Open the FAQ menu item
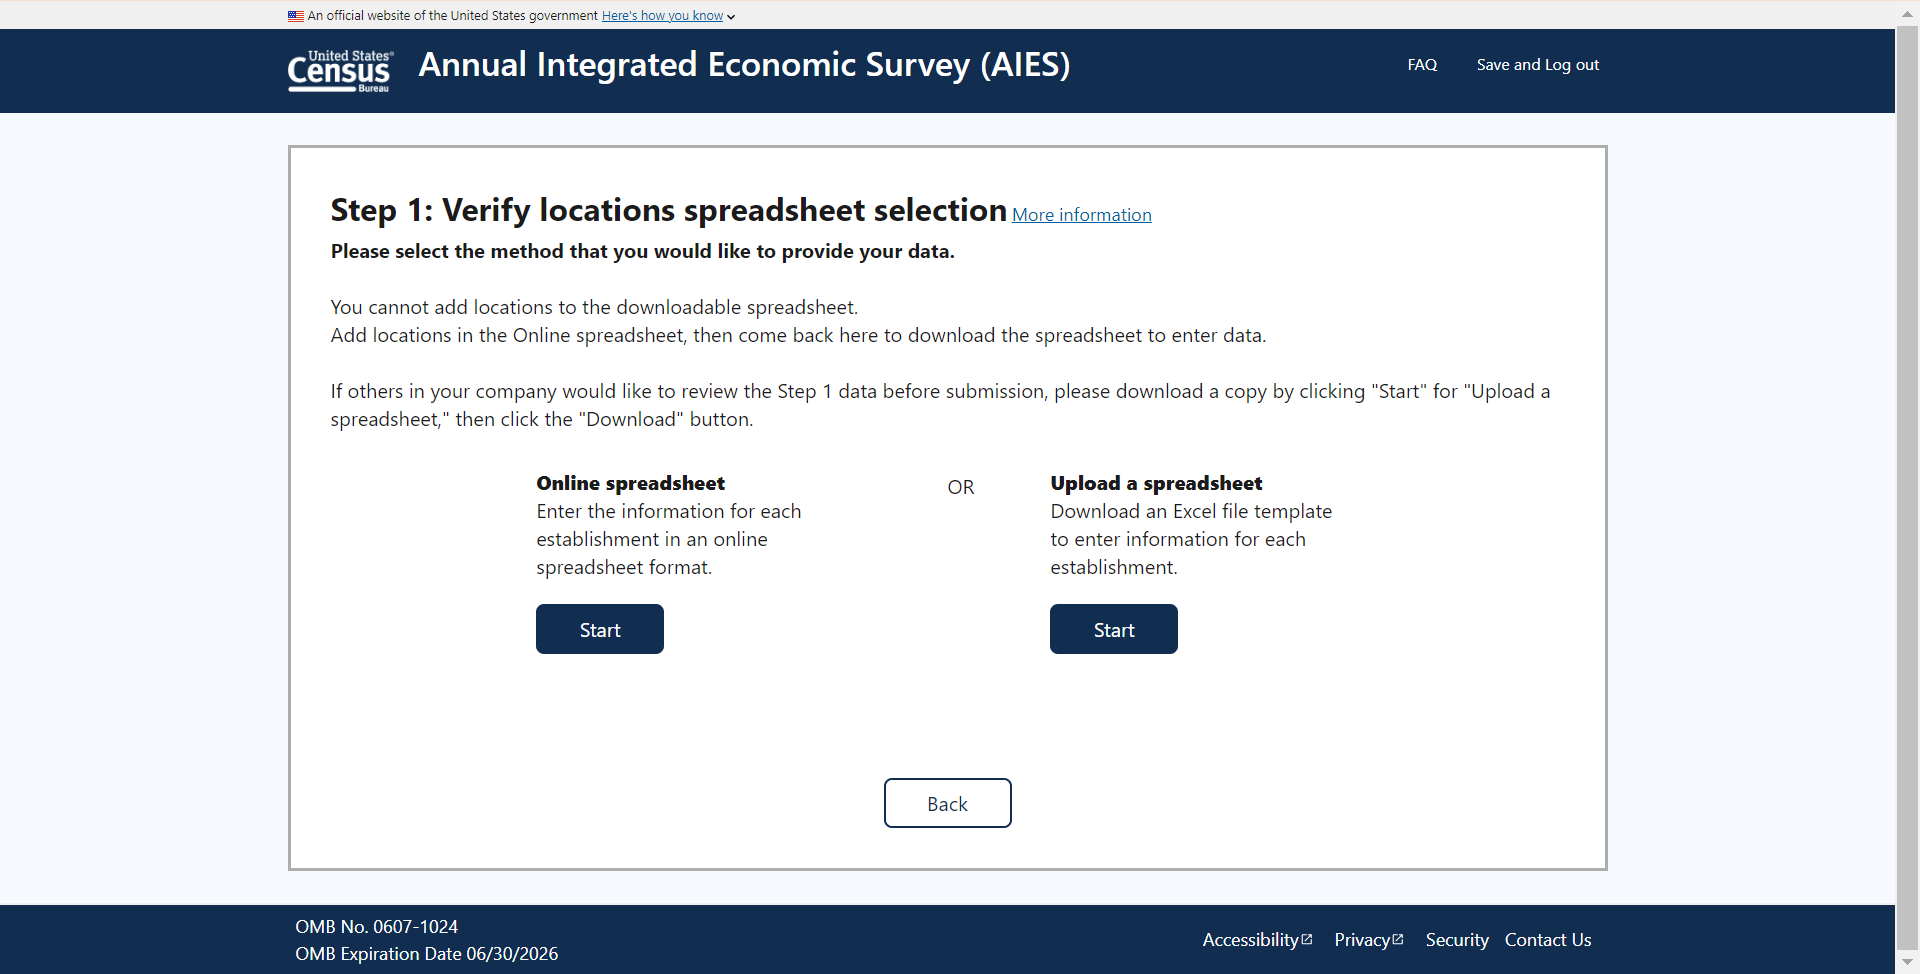This screenshot has height=974, width=1920. pos(1421,65)
